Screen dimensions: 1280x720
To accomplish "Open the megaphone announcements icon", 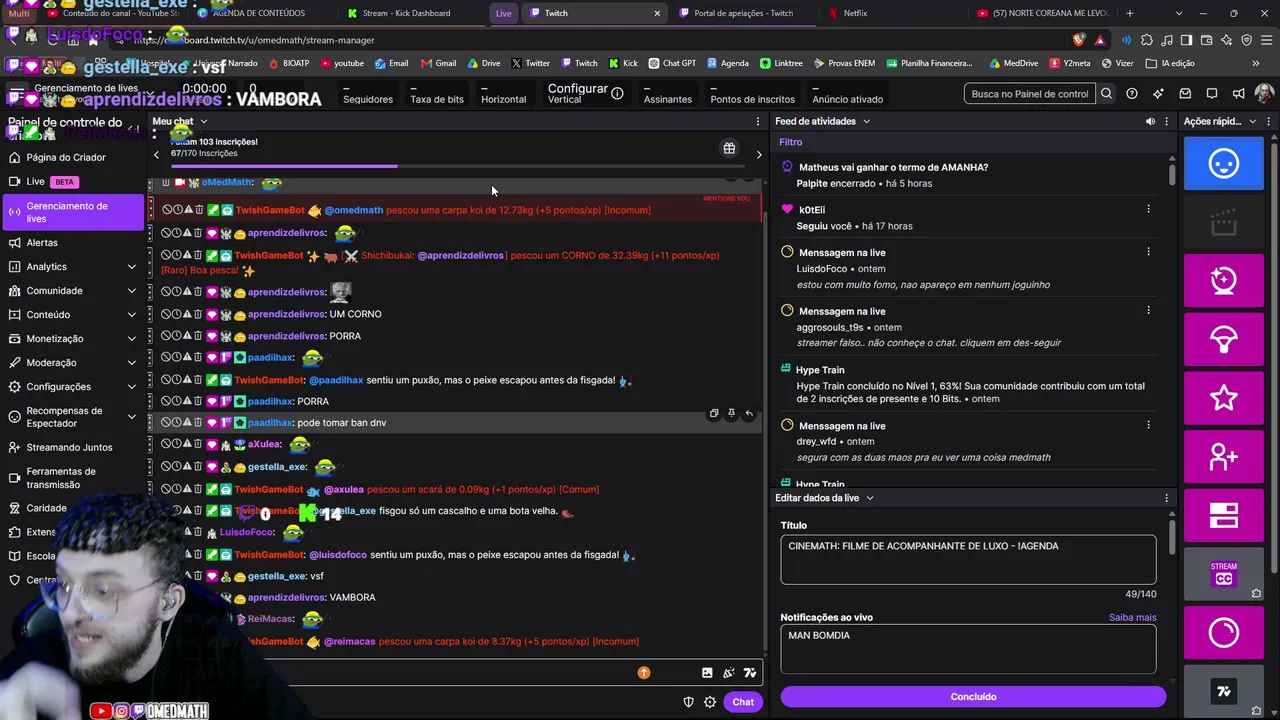I will coord(1238,93).
